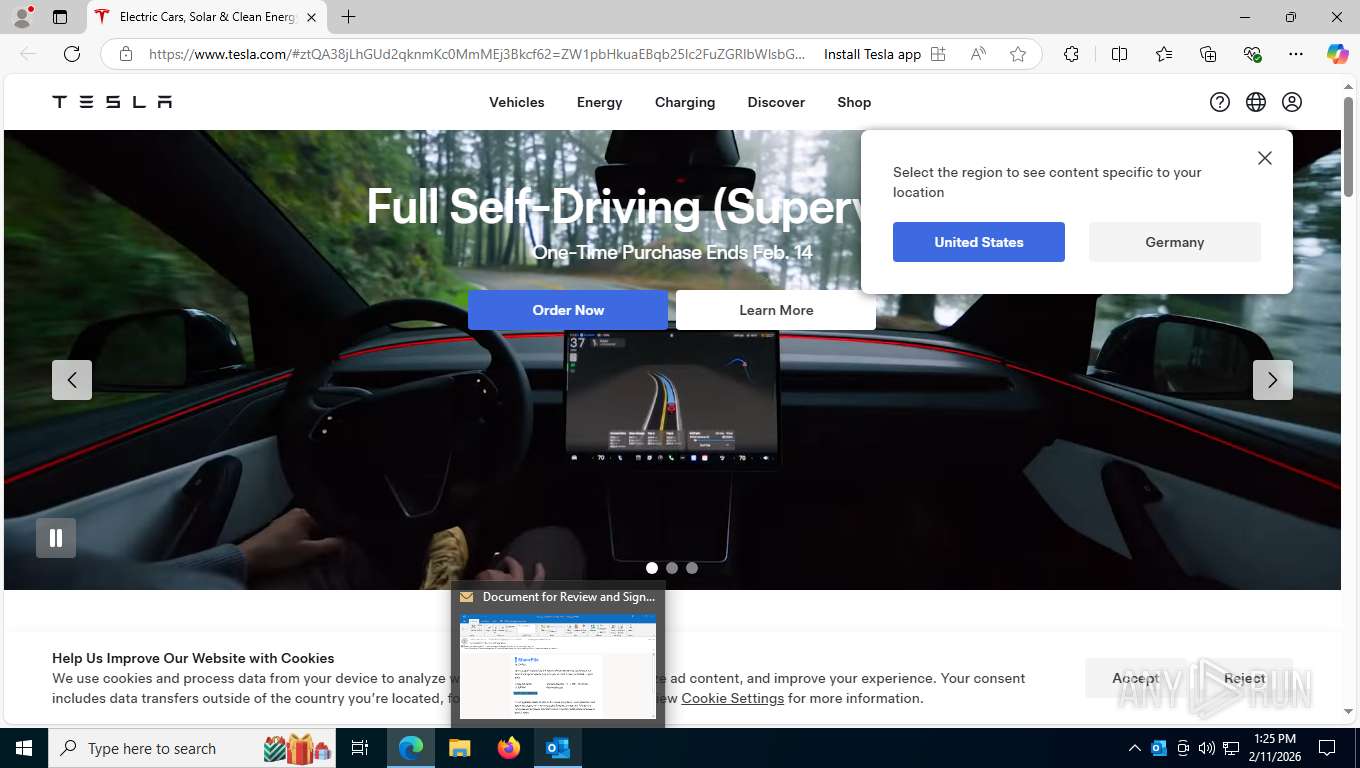Click the Order Now button
1360x768 pixels.
[568, 310]
